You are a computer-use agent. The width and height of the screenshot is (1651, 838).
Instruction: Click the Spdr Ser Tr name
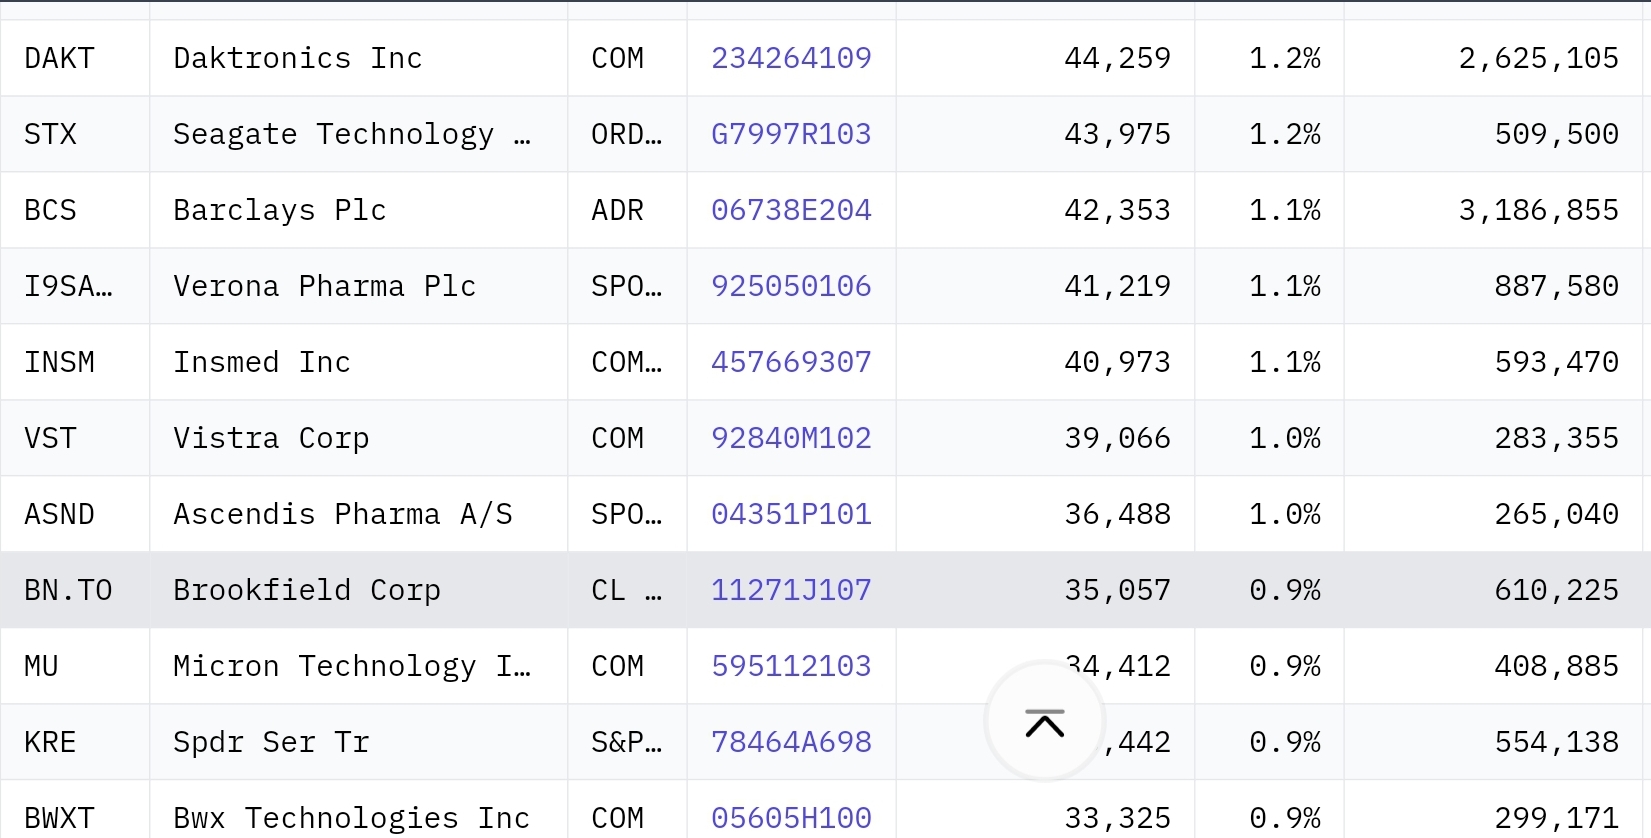tap(271, 742)
